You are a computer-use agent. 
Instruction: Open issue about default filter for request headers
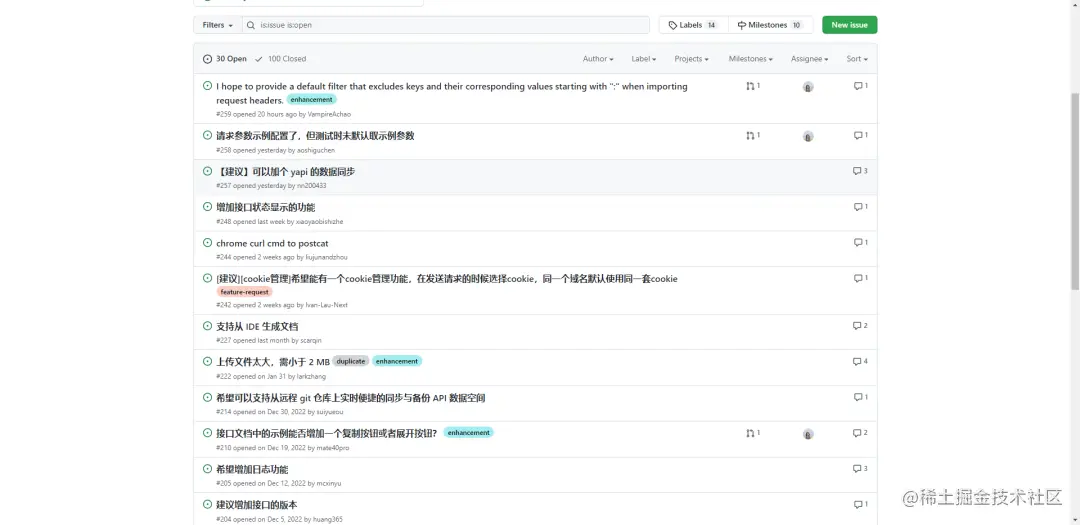click(x=452, y=93)
